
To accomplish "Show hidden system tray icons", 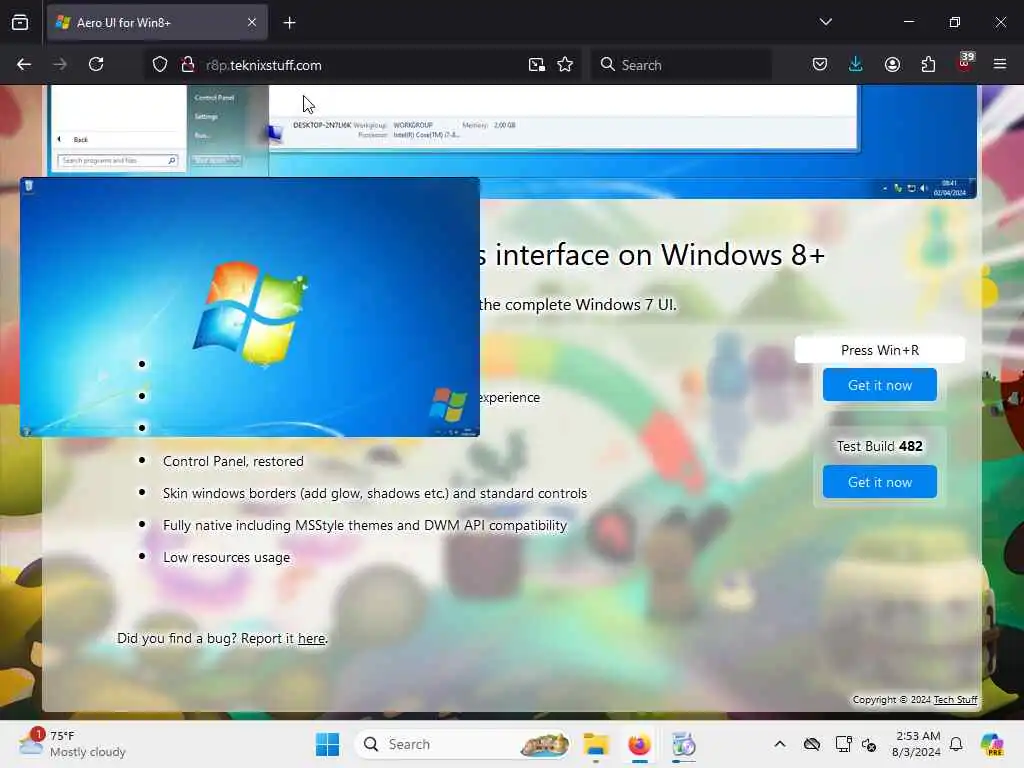I will tap(780, 744).
